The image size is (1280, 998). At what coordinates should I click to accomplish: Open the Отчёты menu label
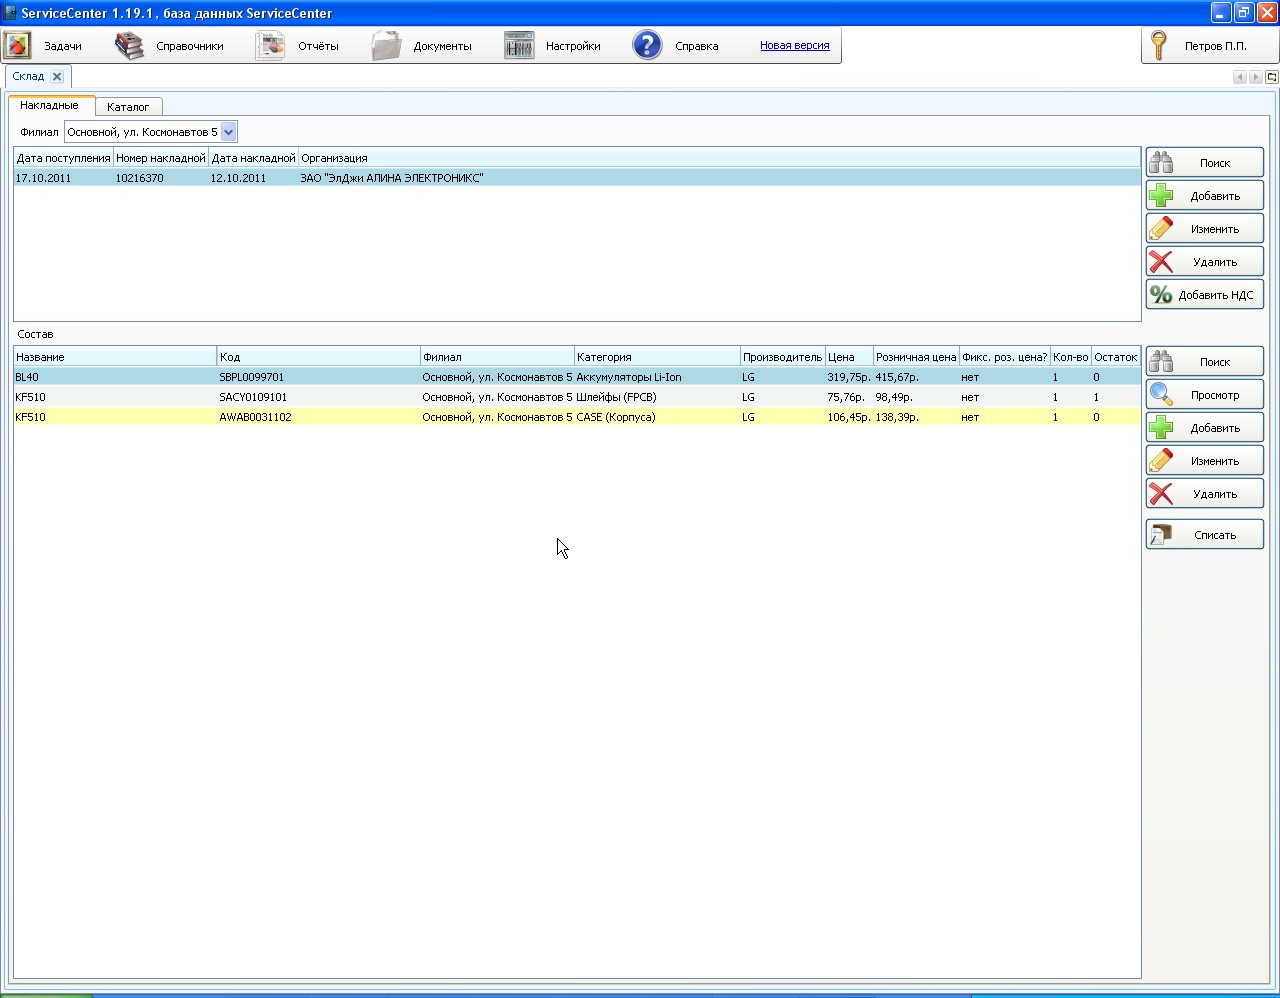pyautogui.click(x=318, y=46)
